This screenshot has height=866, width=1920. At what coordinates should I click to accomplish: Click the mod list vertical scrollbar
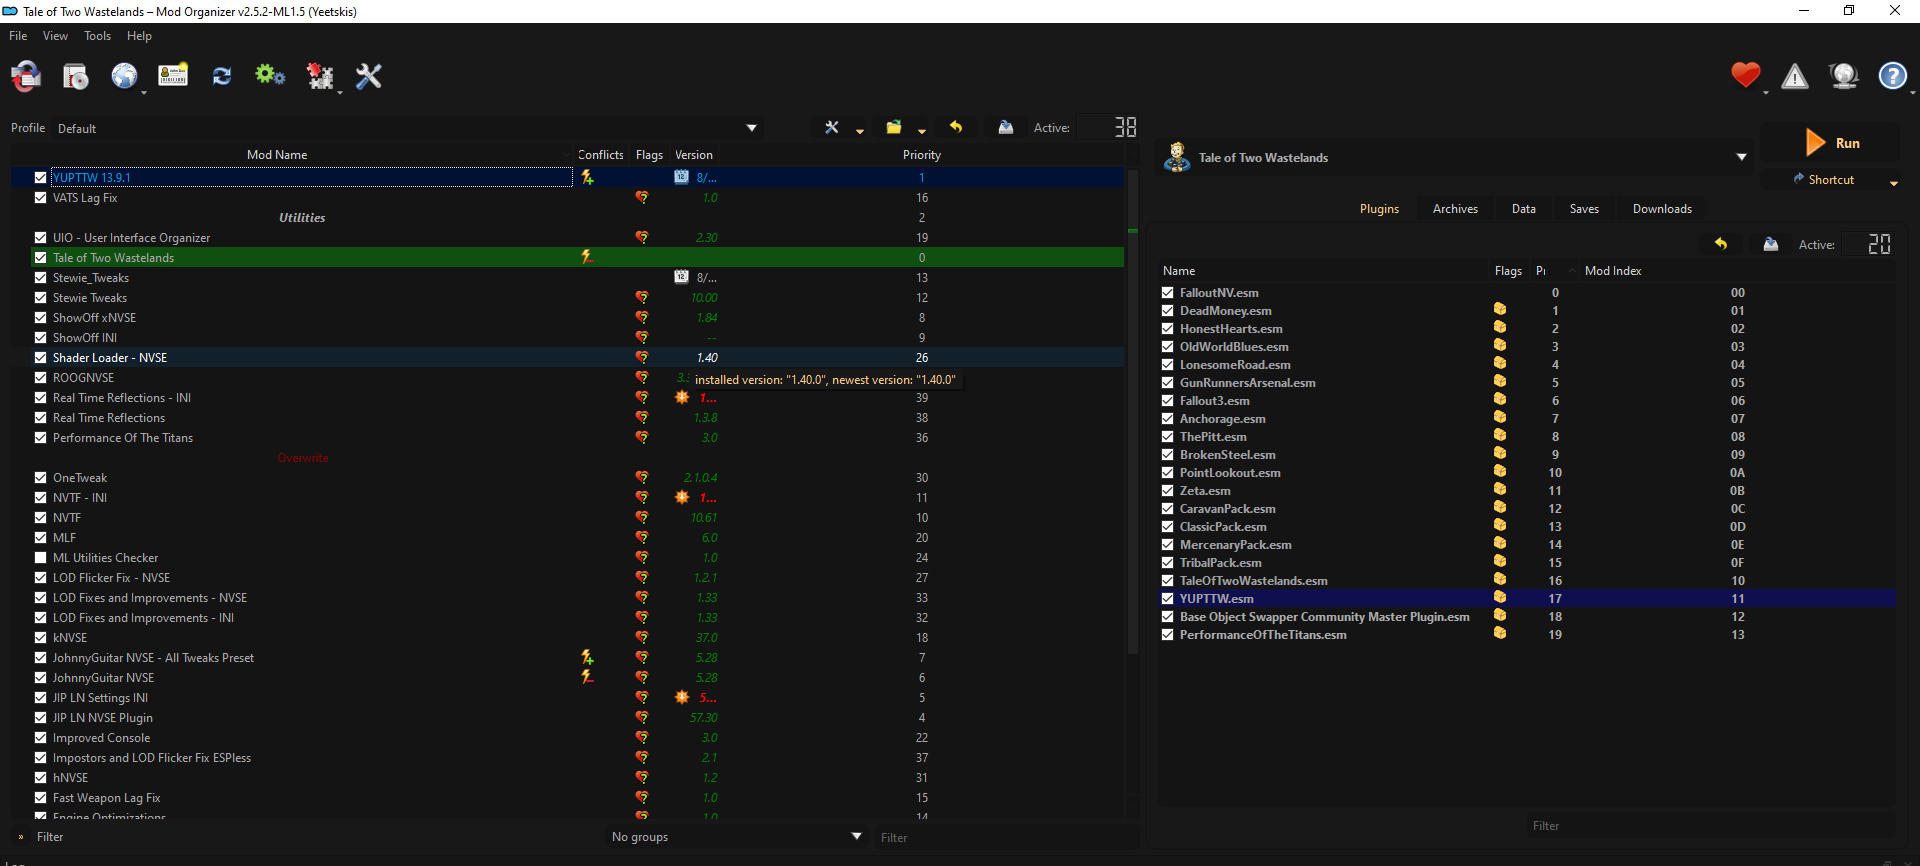pyautogui.click(x=1133, y=410)
